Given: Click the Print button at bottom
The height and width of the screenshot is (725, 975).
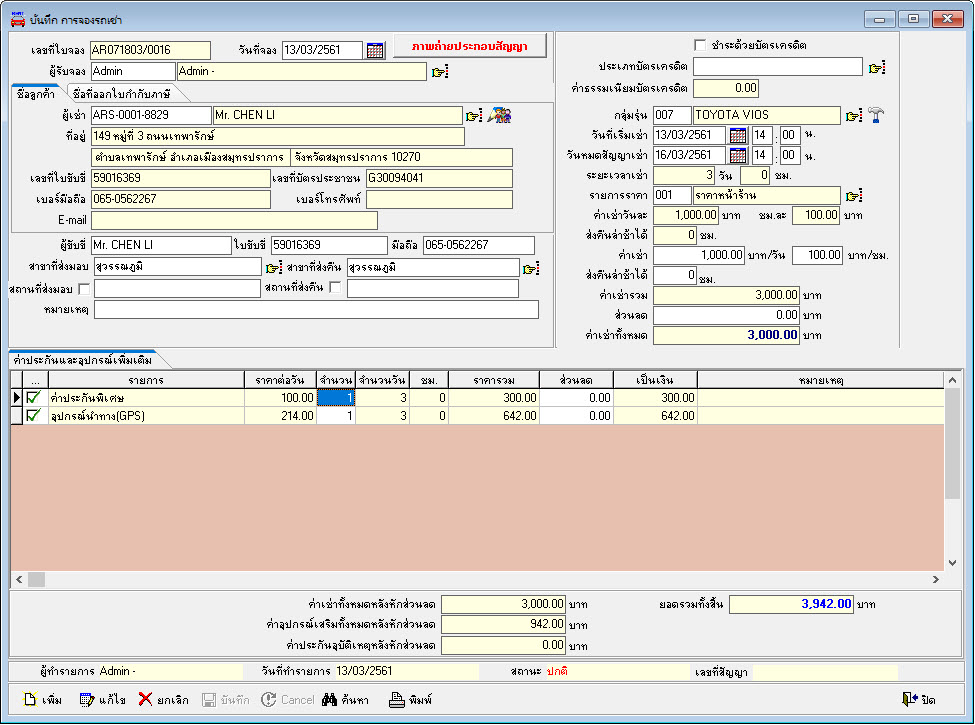Looking at the screenshot, I should pyautogui.click(x=411, y=700).
